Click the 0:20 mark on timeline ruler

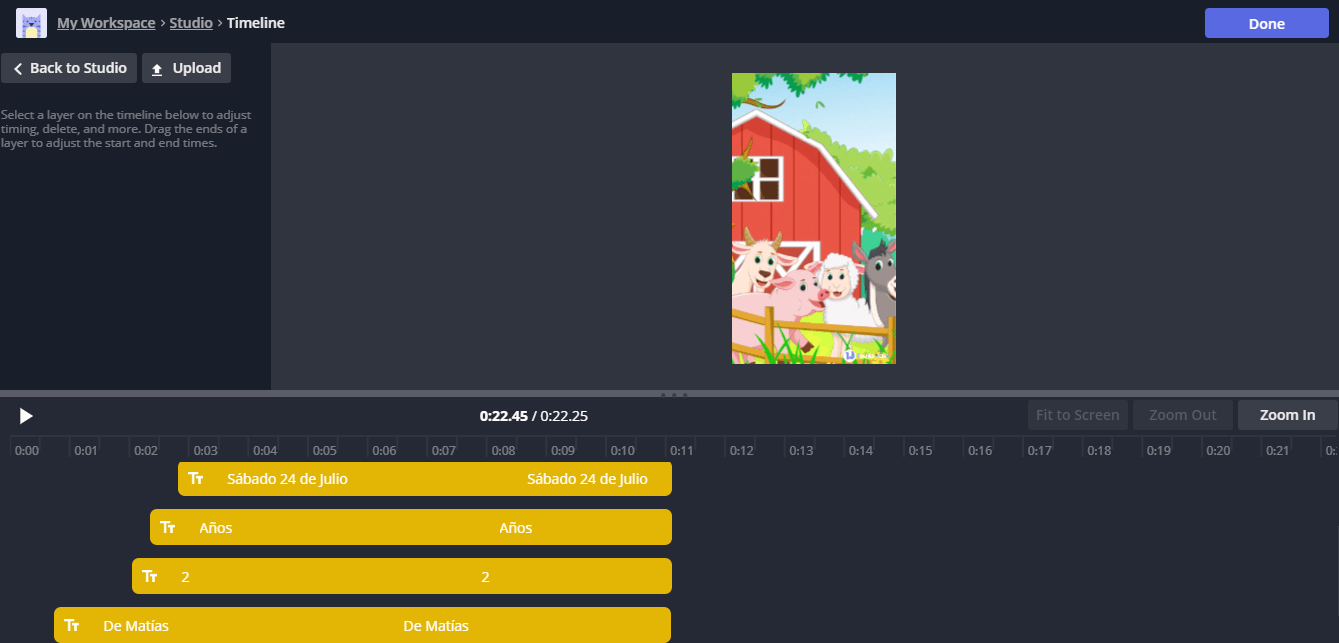(1218, 451)
